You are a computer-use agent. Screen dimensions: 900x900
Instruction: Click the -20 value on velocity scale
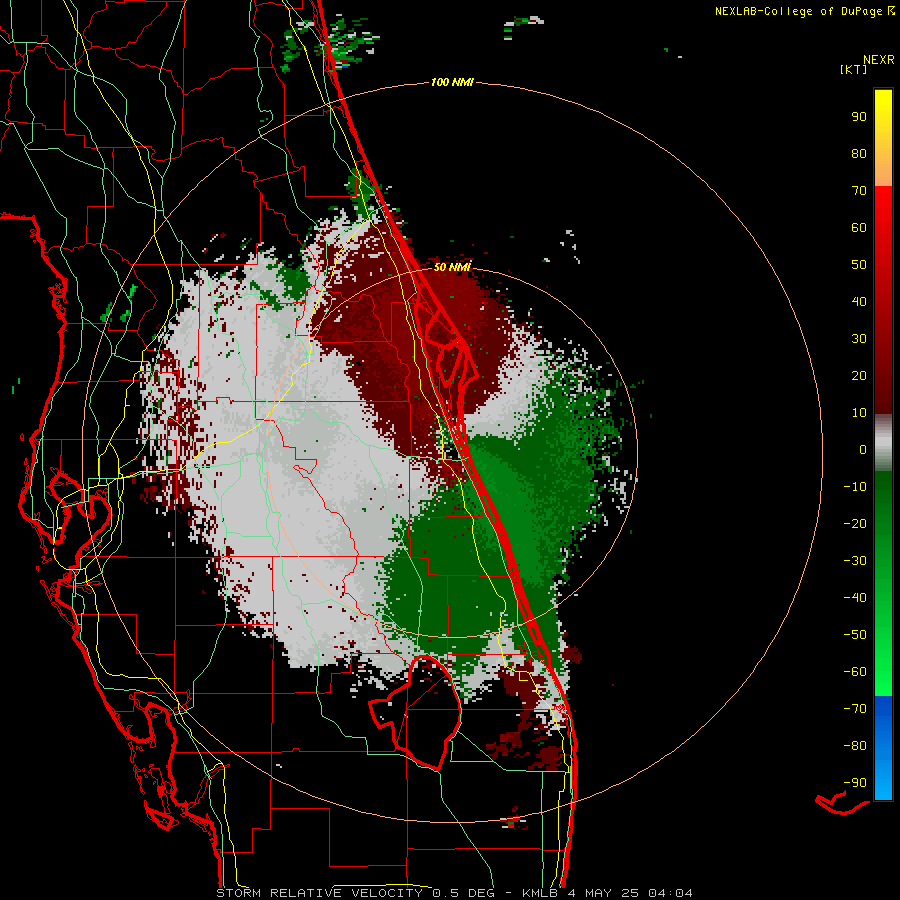(855, 524)
